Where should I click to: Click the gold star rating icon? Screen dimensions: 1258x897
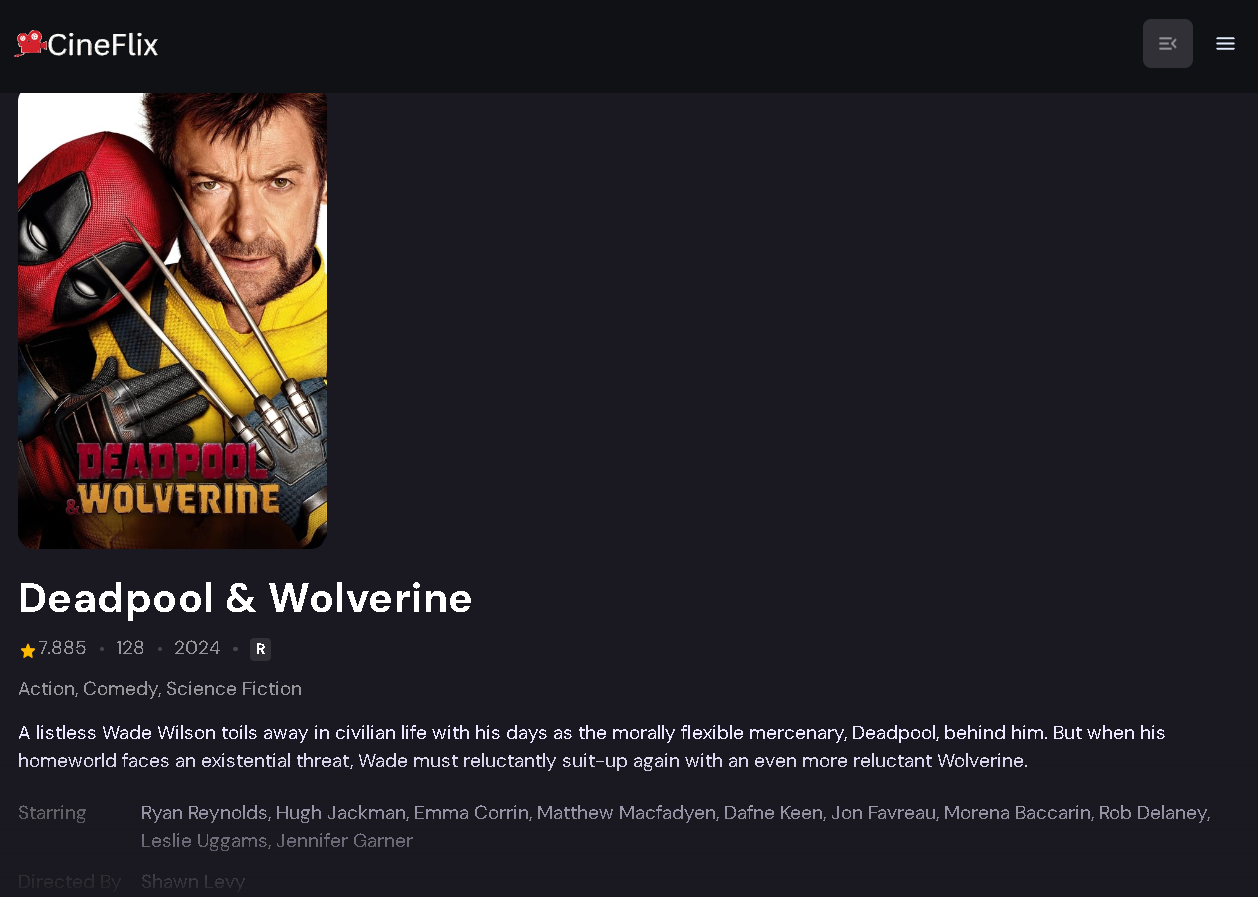(x=27, y=650)
